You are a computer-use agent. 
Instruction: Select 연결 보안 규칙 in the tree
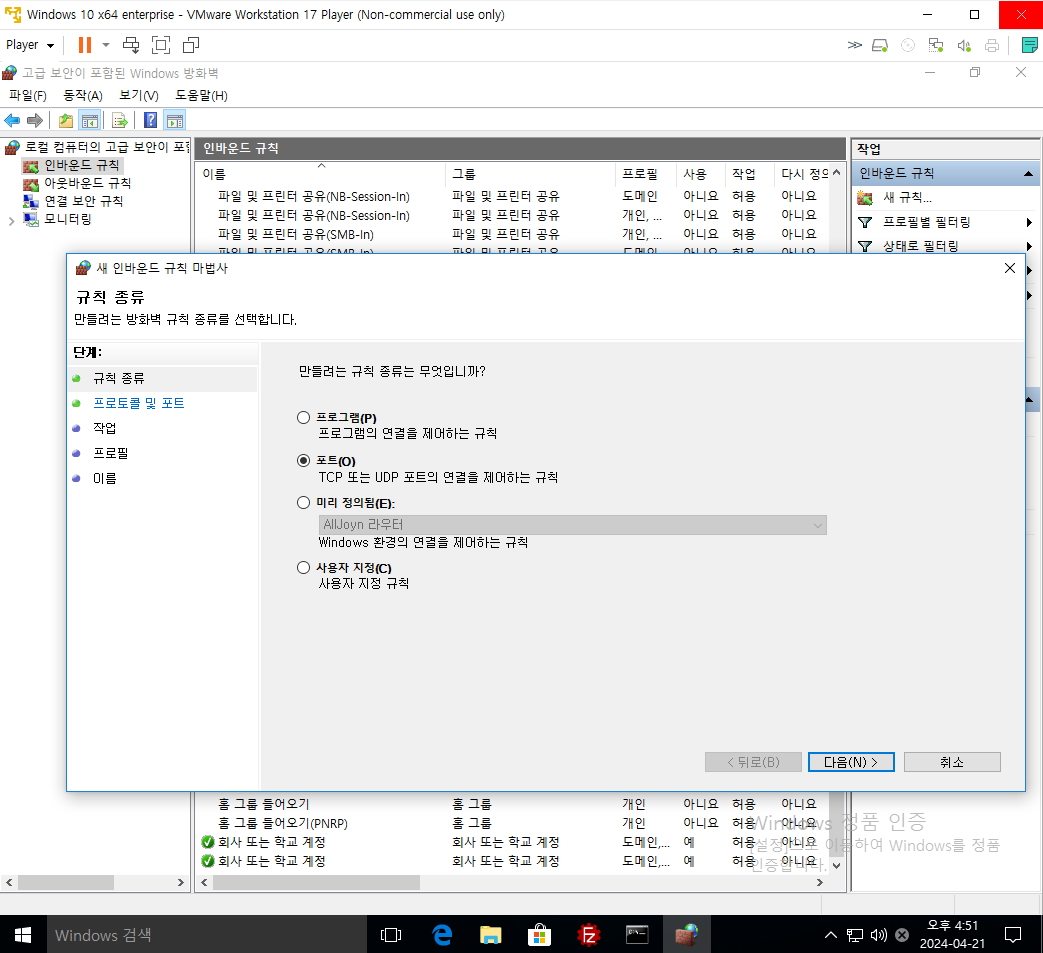pyautogui.click(x=83, y=201)
